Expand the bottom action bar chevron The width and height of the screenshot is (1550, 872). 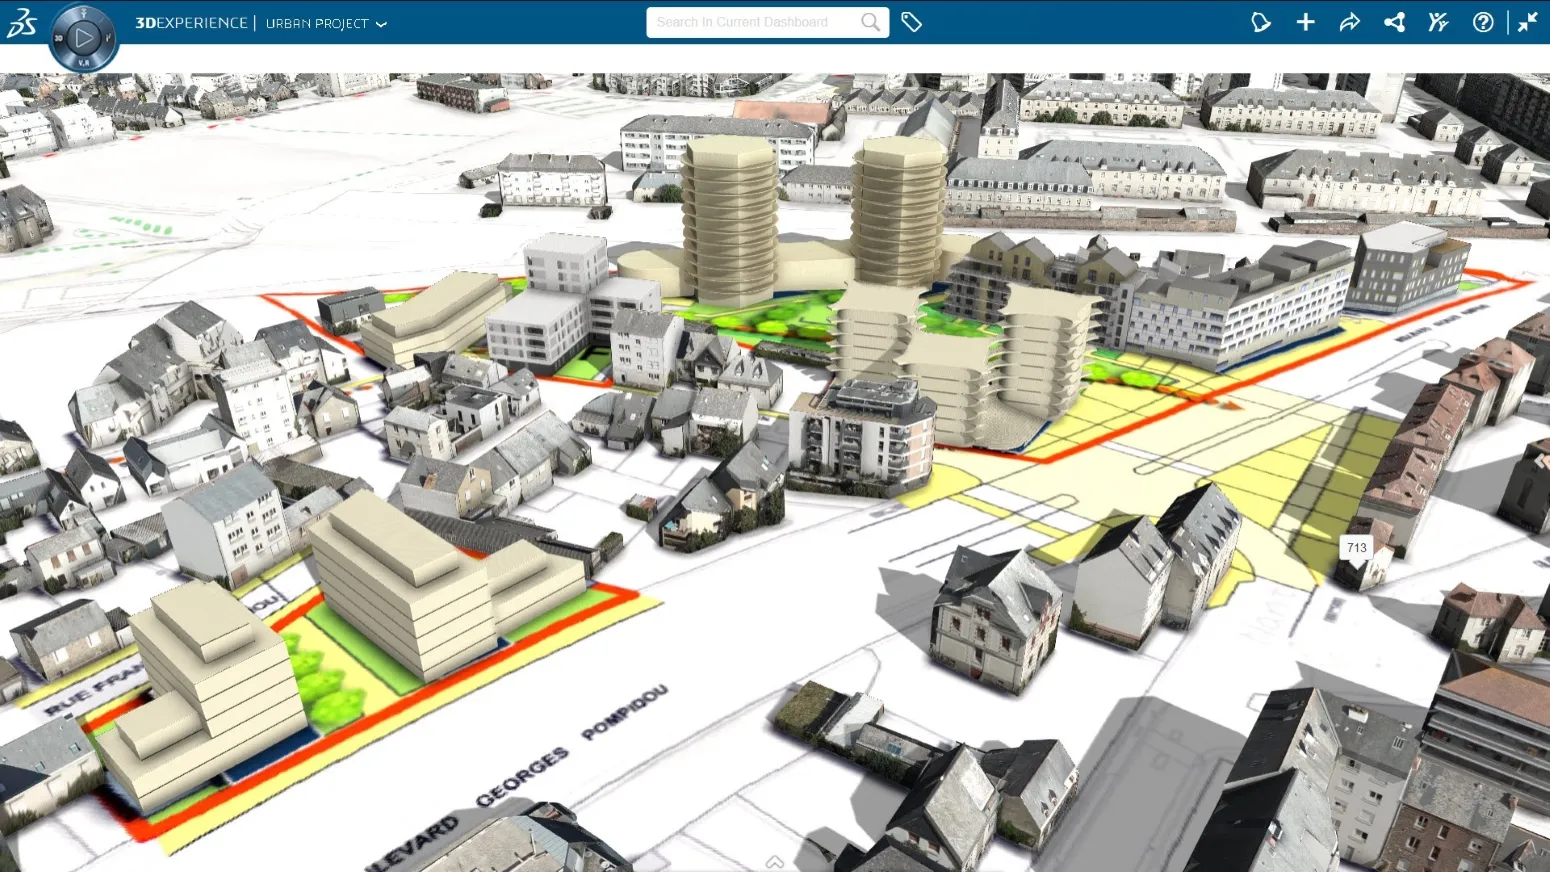coord(775,860)
